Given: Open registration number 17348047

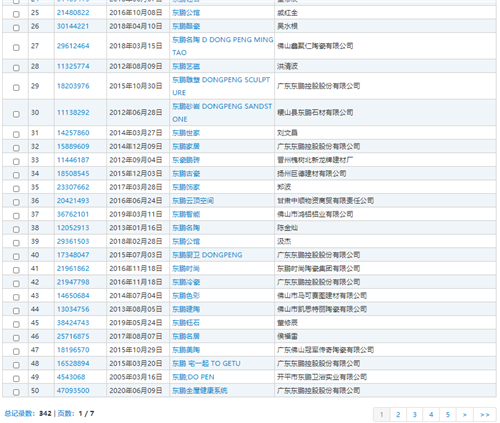Looking at the screenshot, I should pyautogui.click(x=73, y=255).
